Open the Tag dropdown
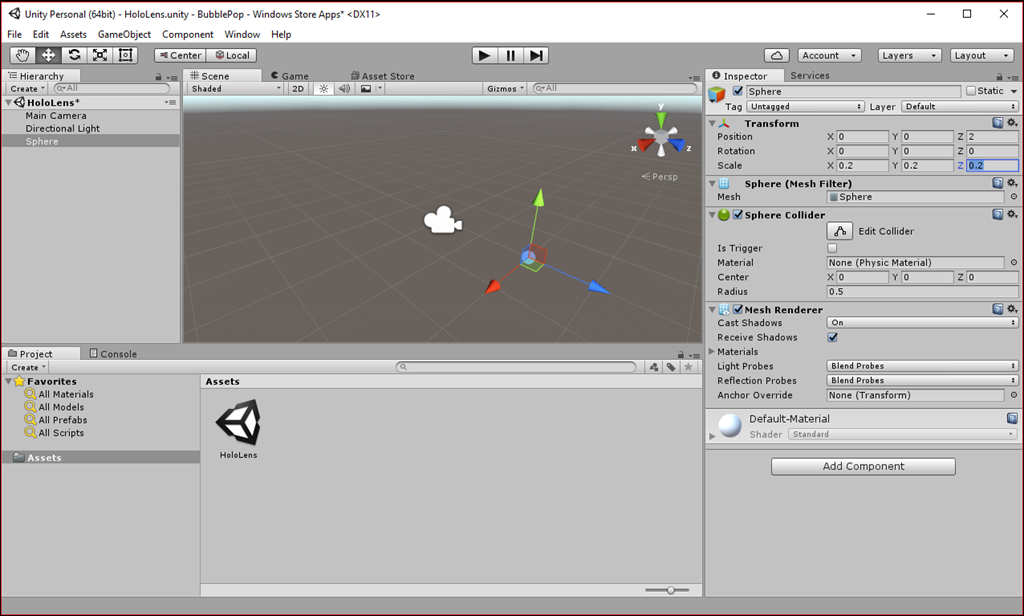The width and height of the screenshot is (1024, 616). (805, 106)
